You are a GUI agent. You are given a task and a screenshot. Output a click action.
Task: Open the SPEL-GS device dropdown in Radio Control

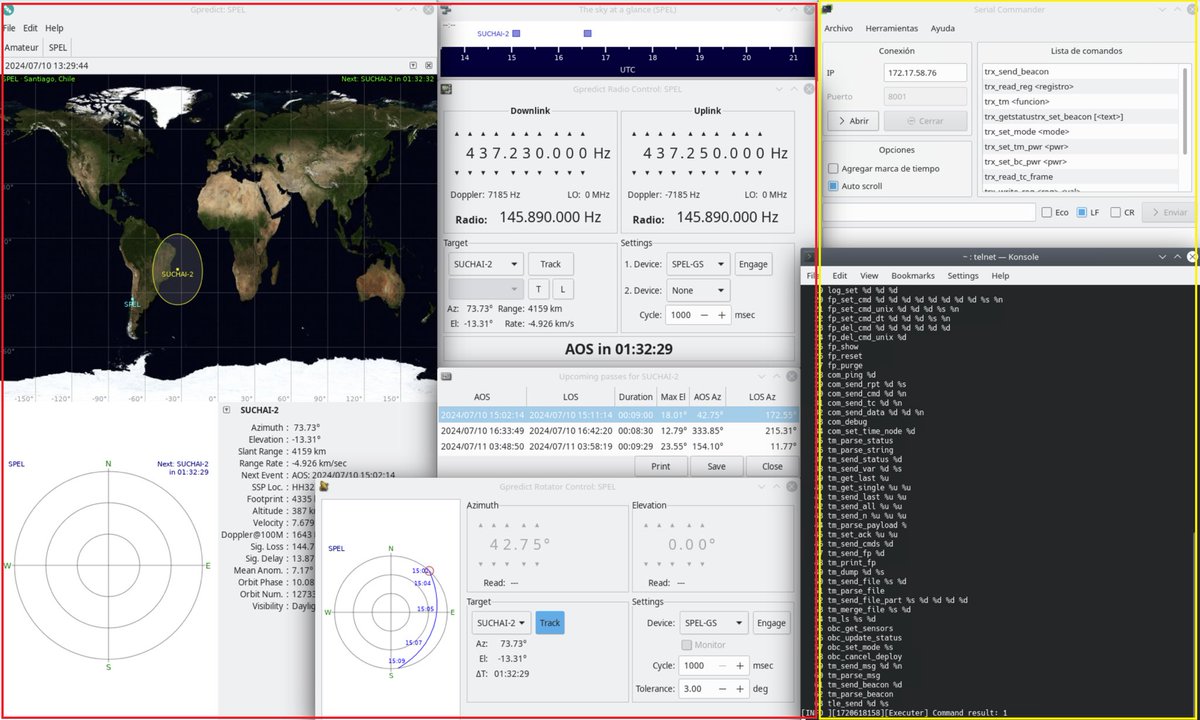pos(696,263)
